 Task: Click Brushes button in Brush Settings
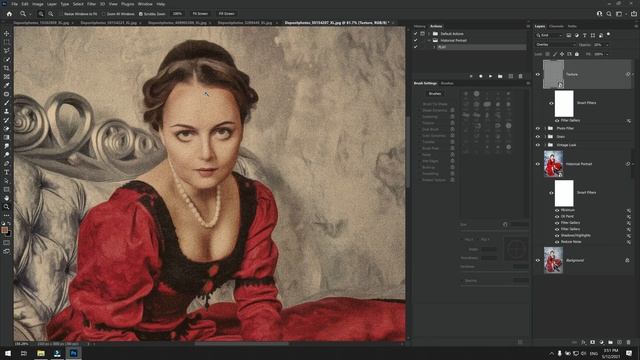click(435, 93)
